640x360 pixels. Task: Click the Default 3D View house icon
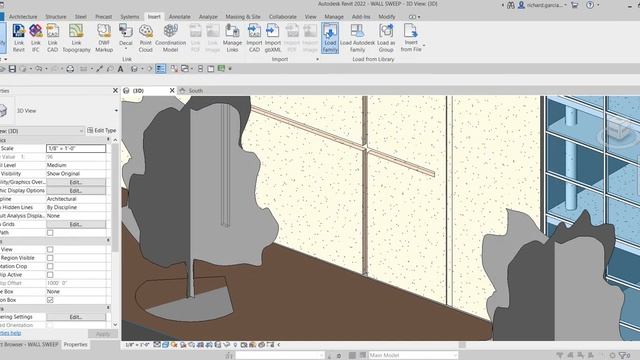pos(134,69)
